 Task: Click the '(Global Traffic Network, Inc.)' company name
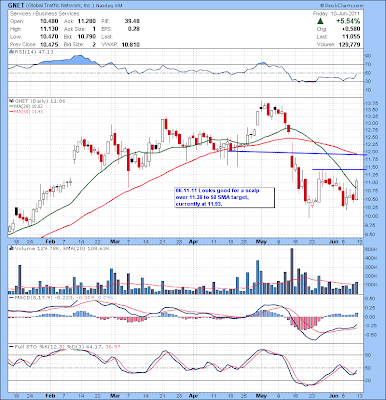[59, 6]
